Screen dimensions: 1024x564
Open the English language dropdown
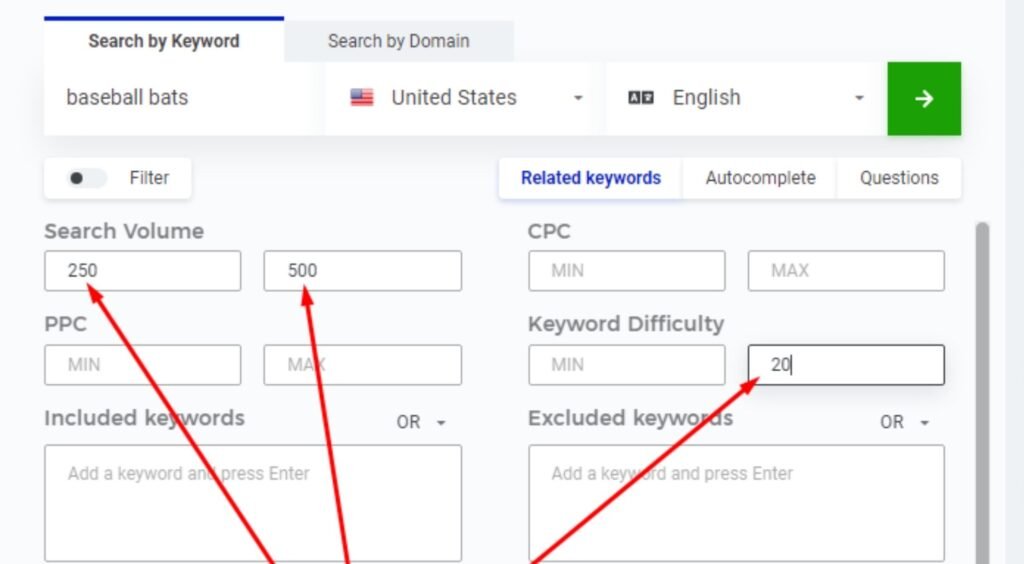tap(858, 98)
